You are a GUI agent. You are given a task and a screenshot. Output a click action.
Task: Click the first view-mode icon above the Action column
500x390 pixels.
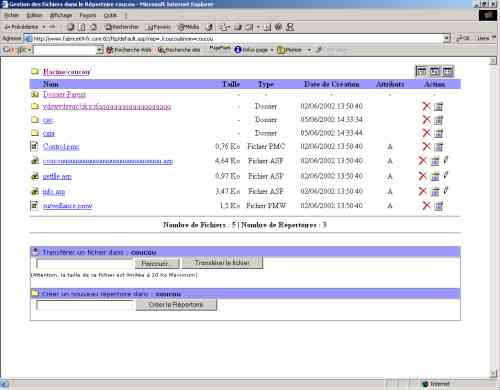[x=422, y=71]
